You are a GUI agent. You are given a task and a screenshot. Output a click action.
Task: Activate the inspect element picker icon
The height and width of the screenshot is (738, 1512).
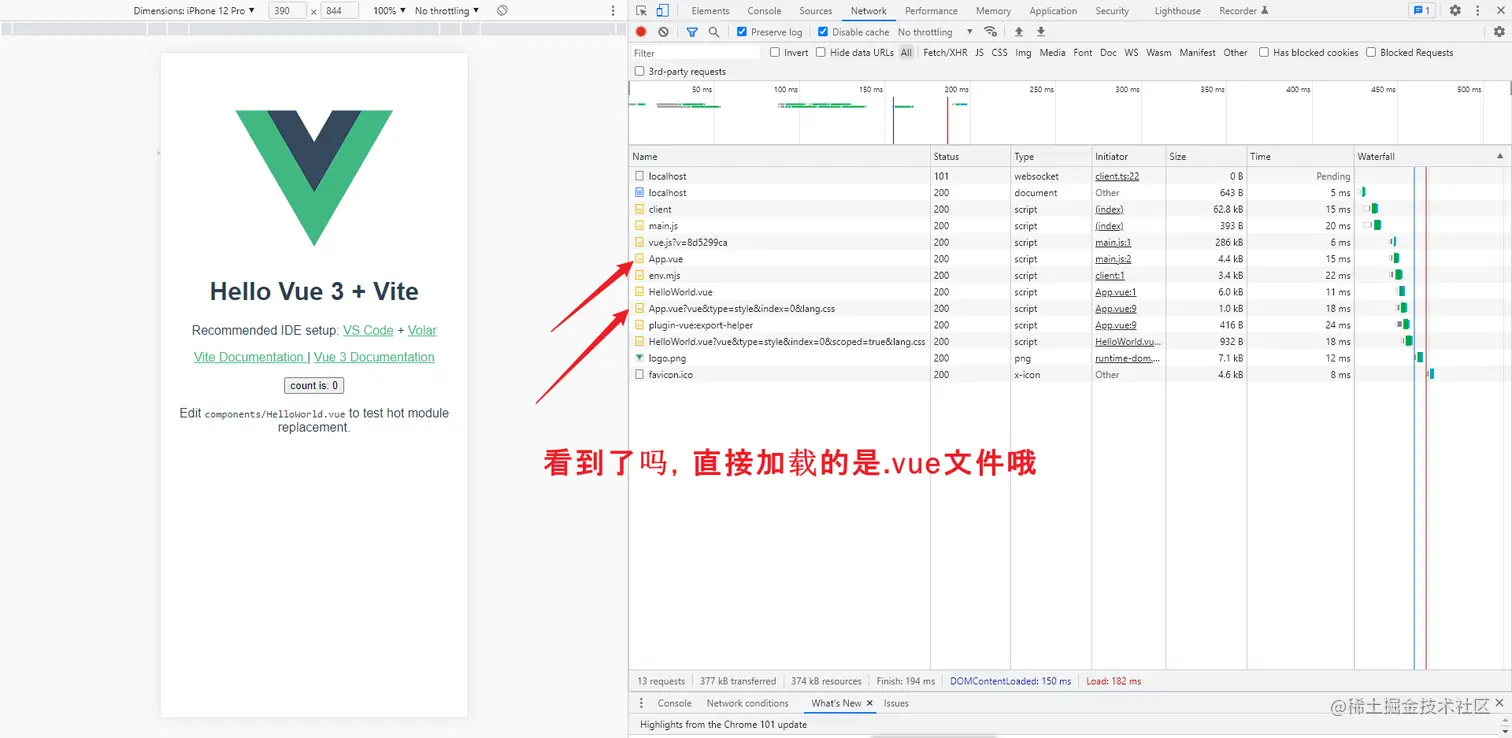(x=641, y=11)
